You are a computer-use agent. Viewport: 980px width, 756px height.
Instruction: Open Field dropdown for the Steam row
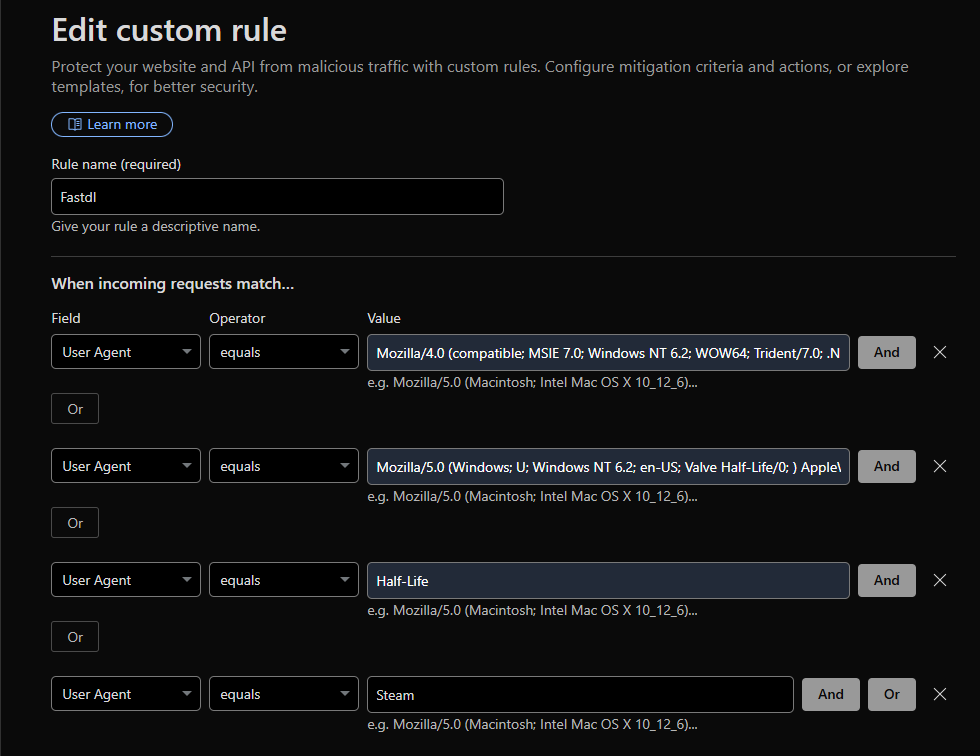click(x=126, y=694)
